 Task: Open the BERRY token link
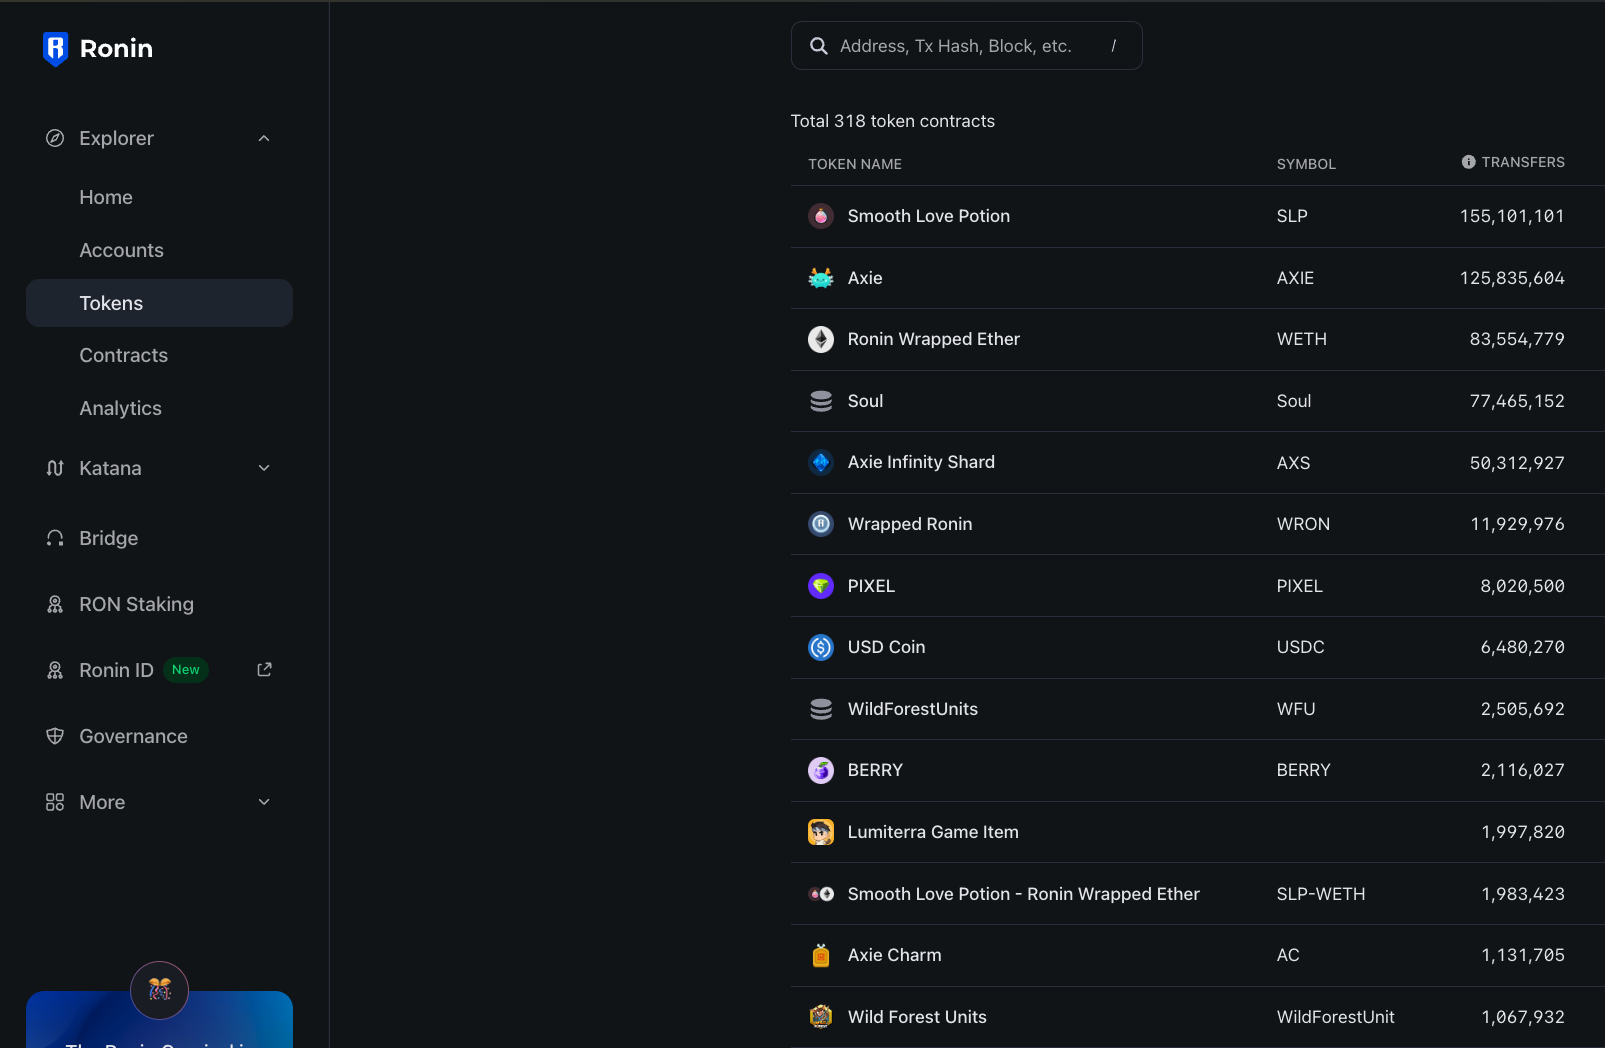[875, 770]
